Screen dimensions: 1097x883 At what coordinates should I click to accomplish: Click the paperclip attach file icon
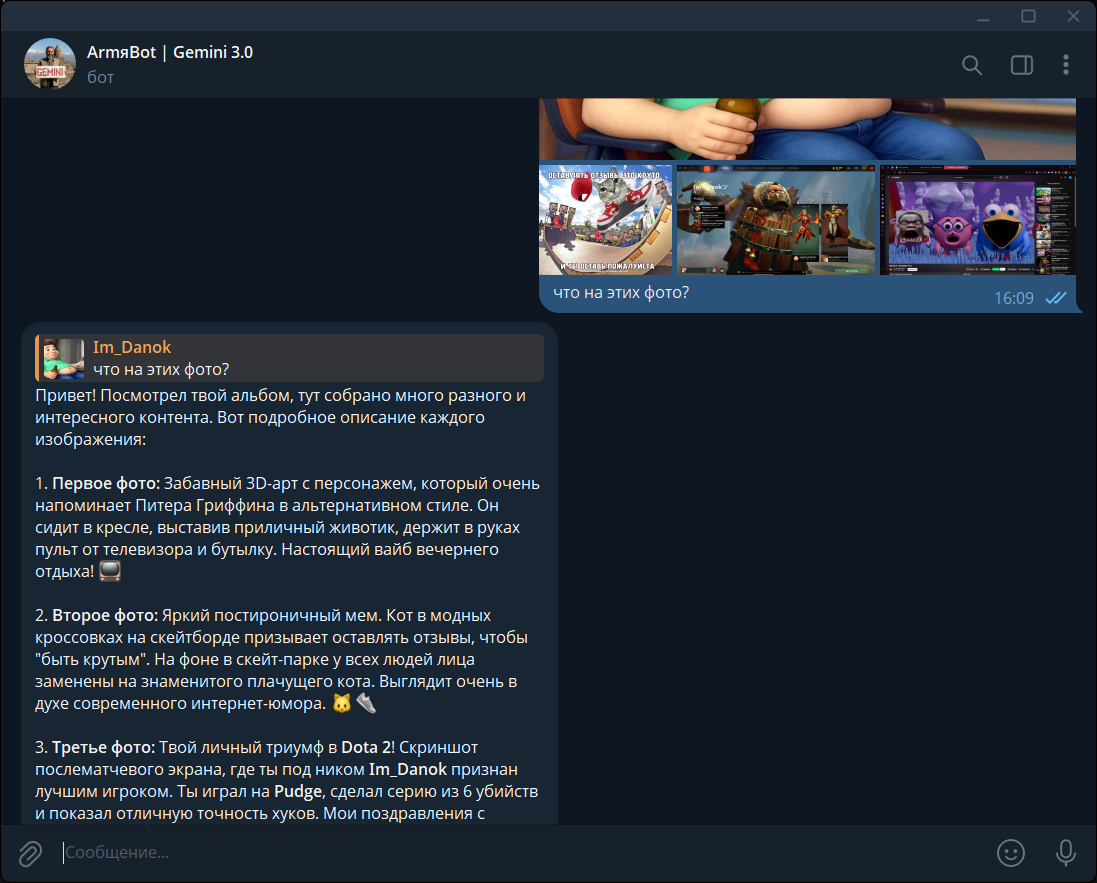[x=30, y=853]
